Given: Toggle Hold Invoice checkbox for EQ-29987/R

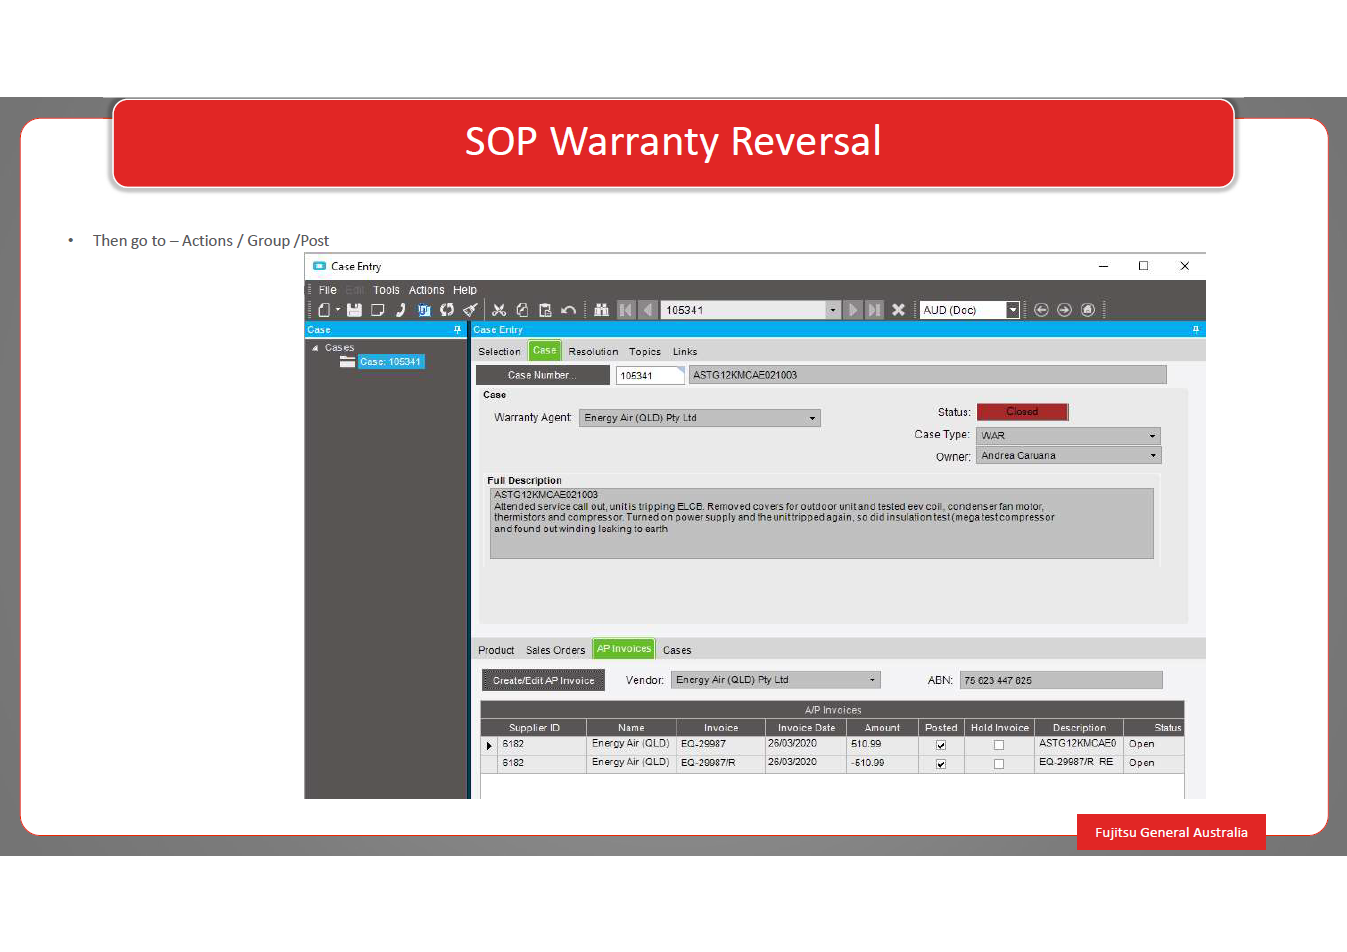Looking at the screenshot, I should click(x=999, y=764).
